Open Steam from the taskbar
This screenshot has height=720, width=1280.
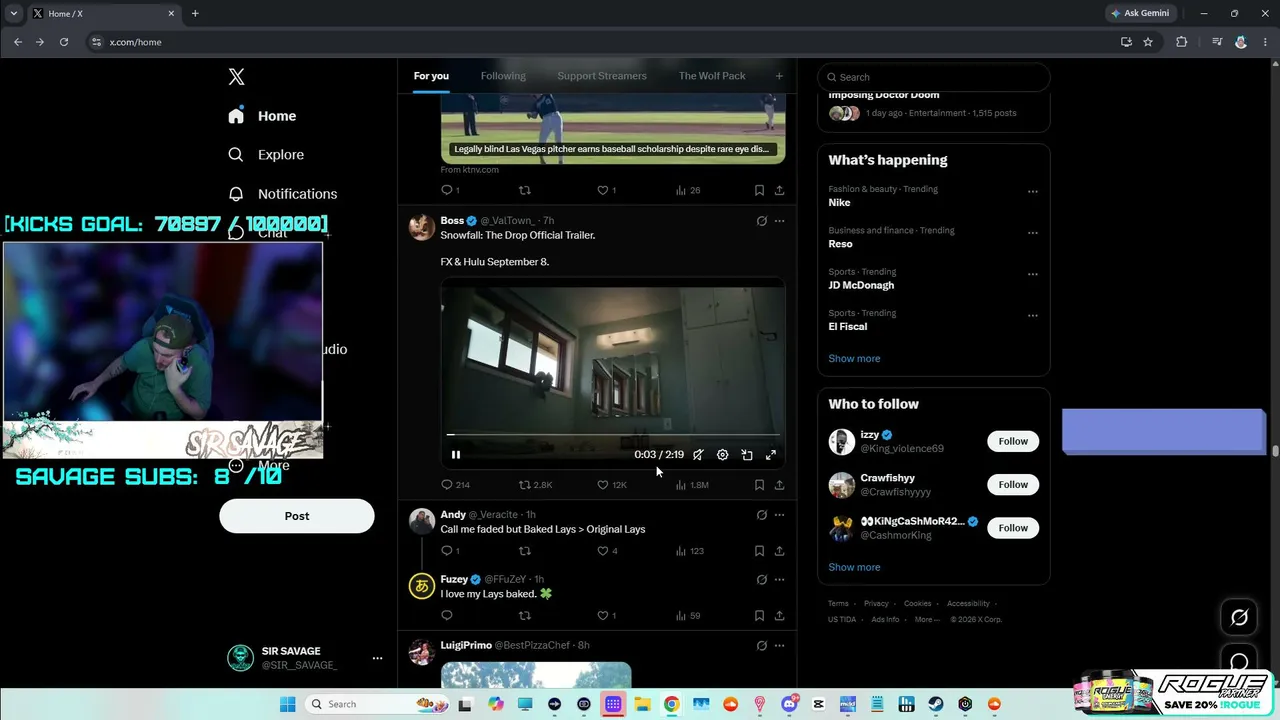936,704
